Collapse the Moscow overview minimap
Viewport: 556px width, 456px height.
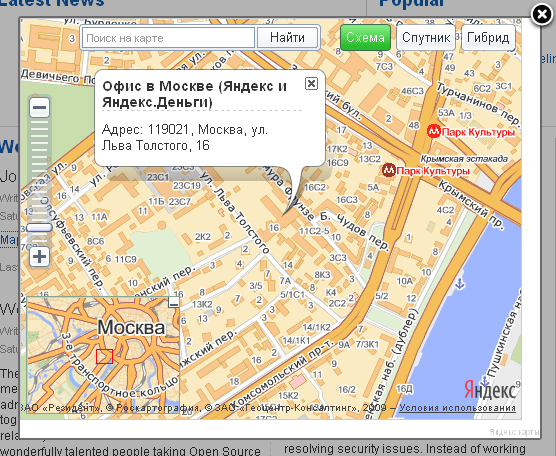174,303
